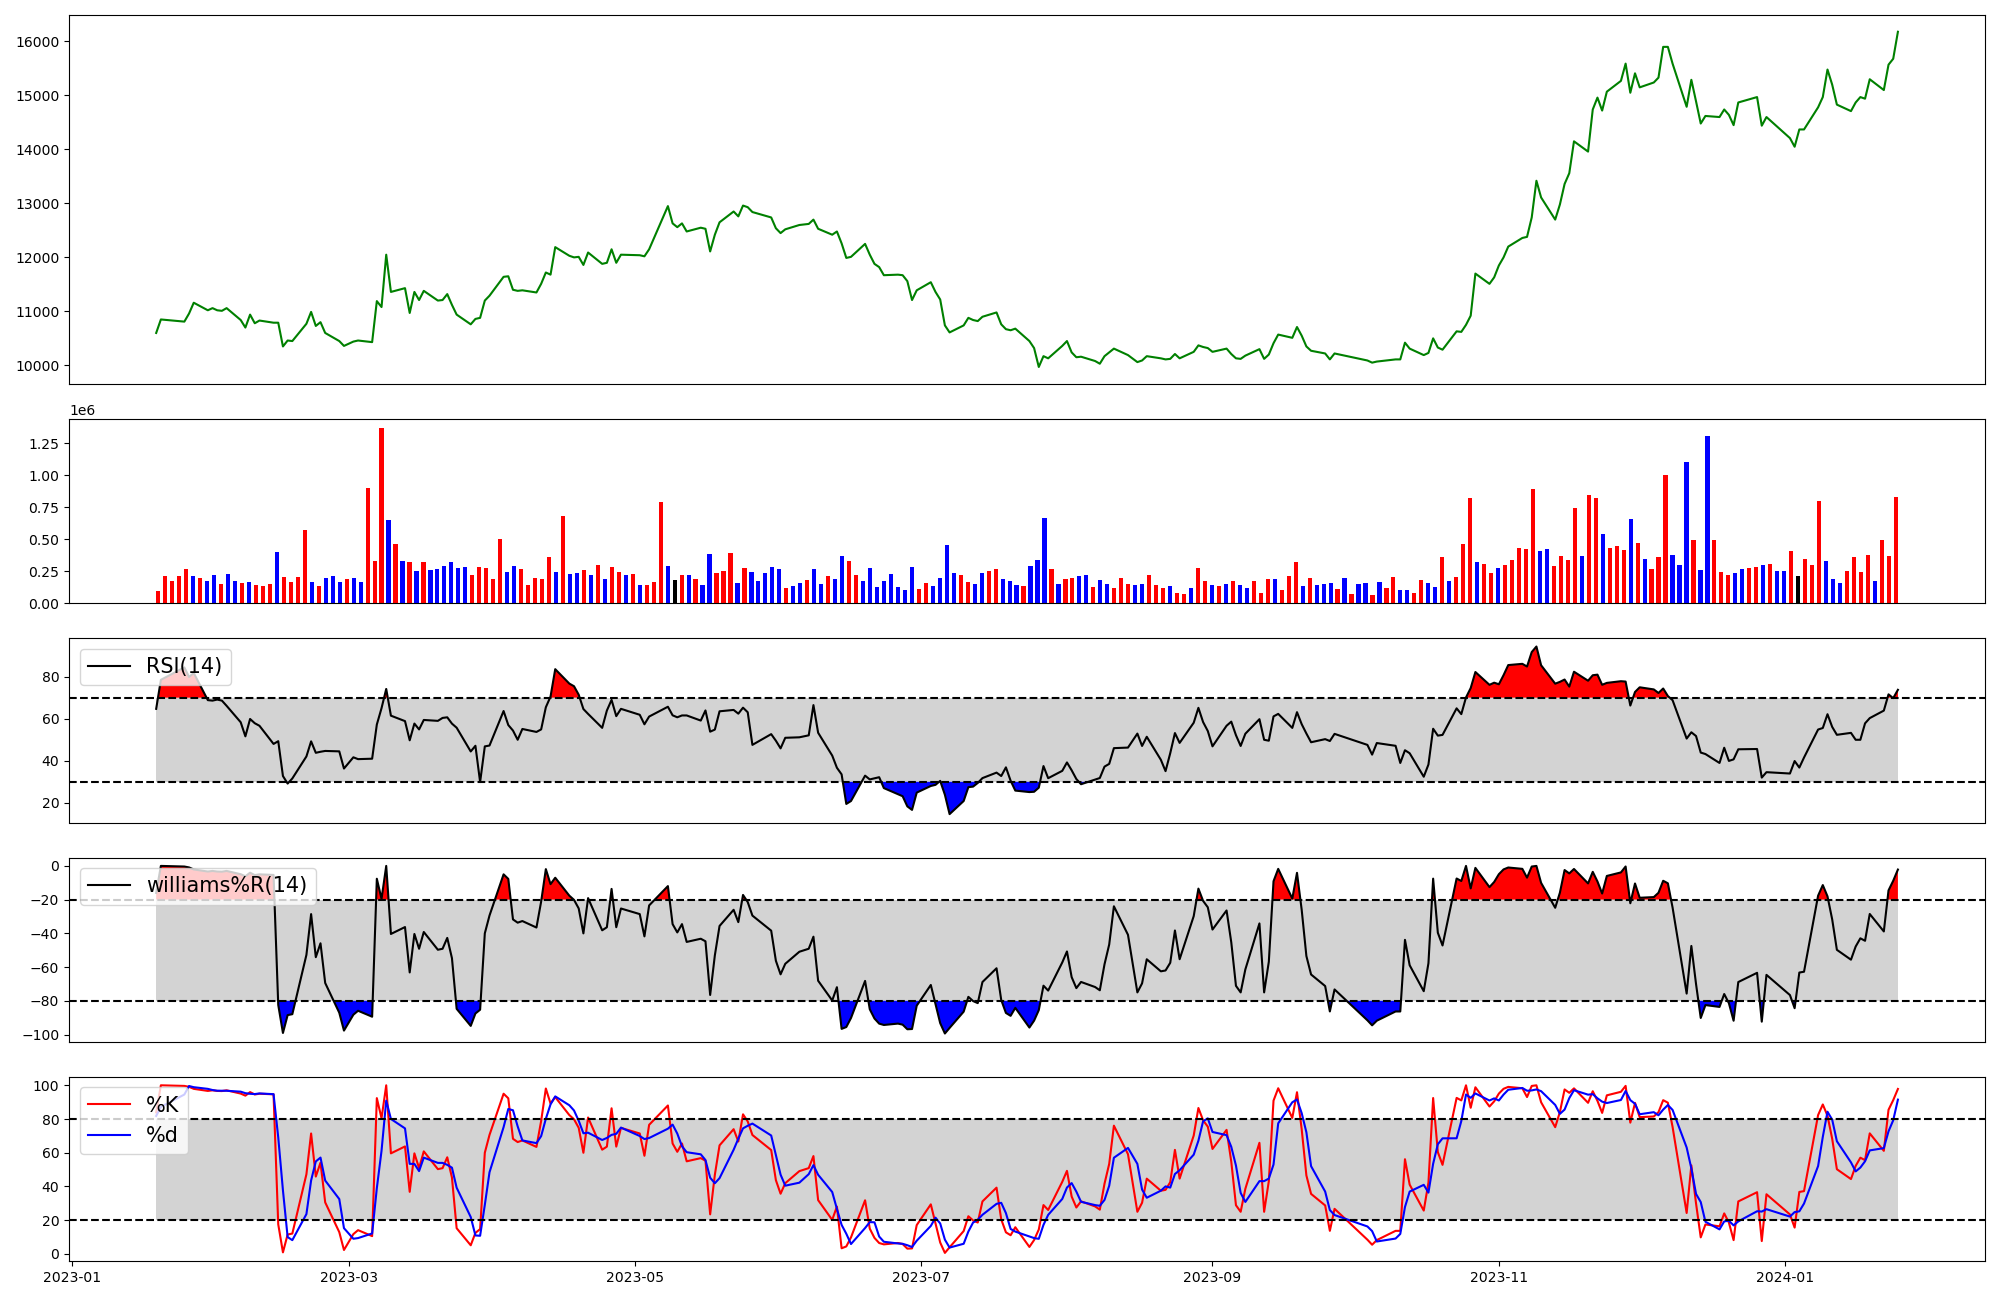Click the tallest blue volume bar in December 2023
2000x1300 pixels.
[x=1707, y=520]
